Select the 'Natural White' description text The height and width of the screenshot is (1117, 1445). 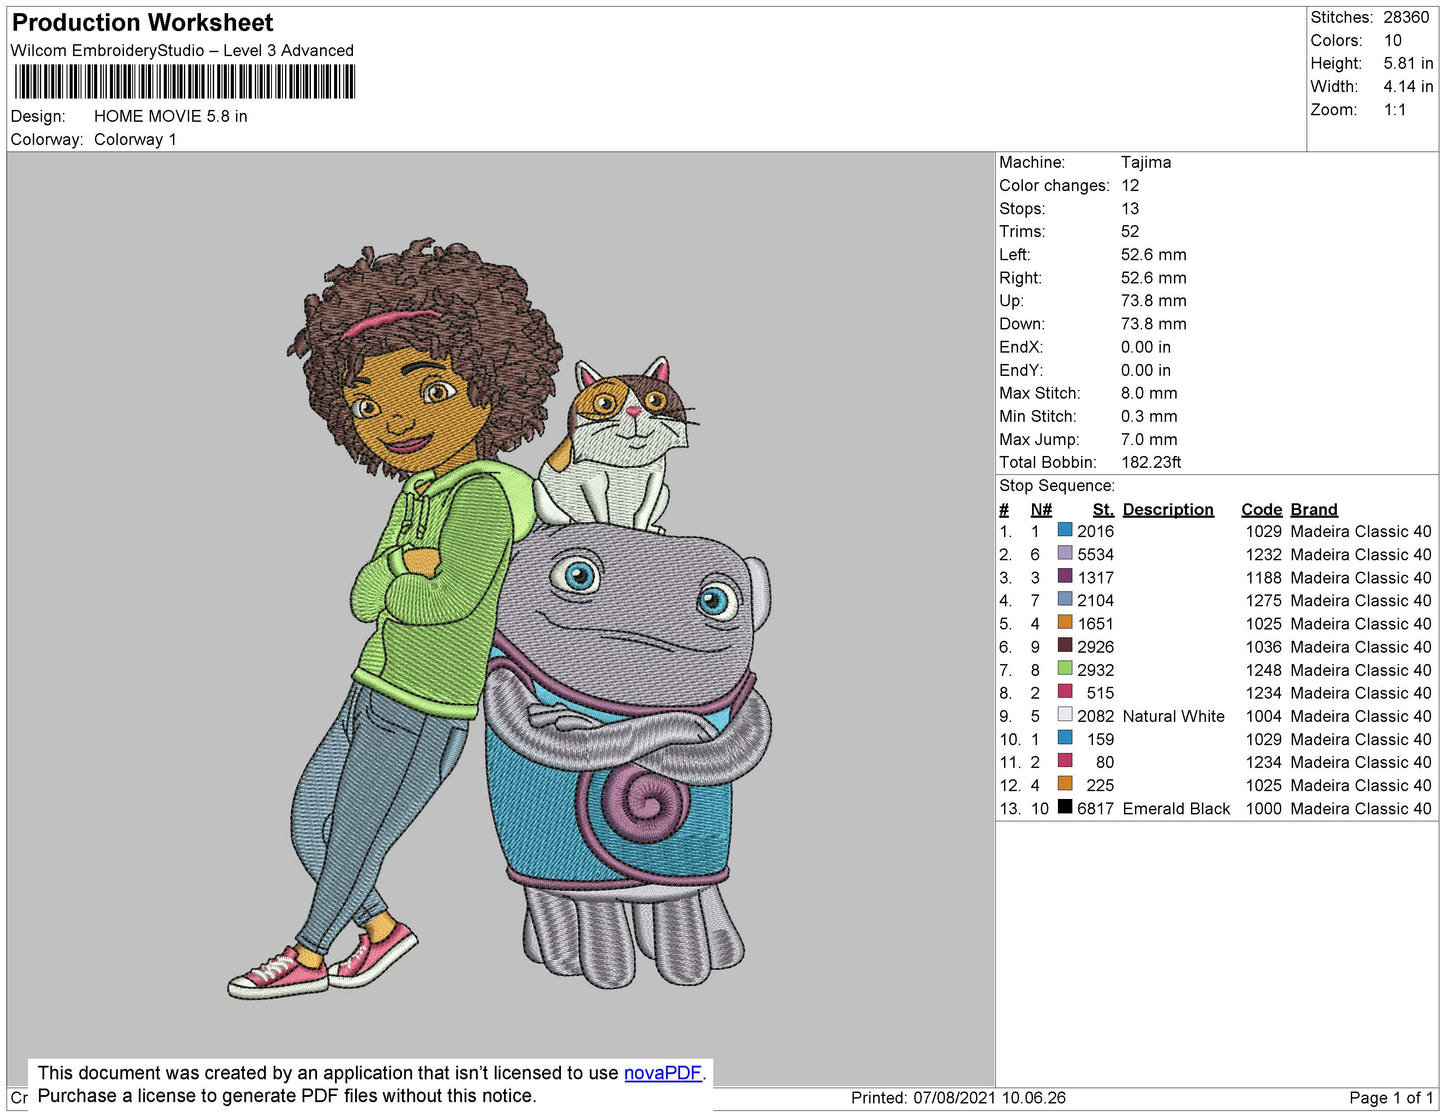[x=1174, y=716]
